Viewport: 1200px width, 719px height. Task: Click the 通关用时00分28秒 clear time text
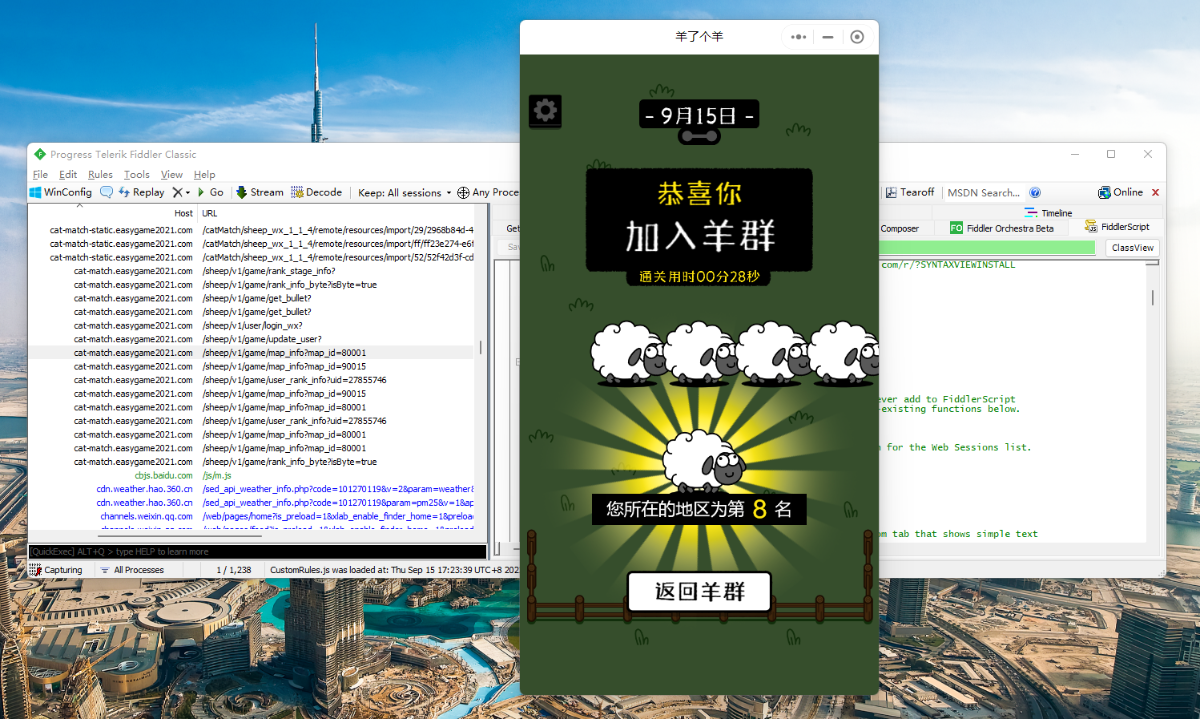coord(699,276)
